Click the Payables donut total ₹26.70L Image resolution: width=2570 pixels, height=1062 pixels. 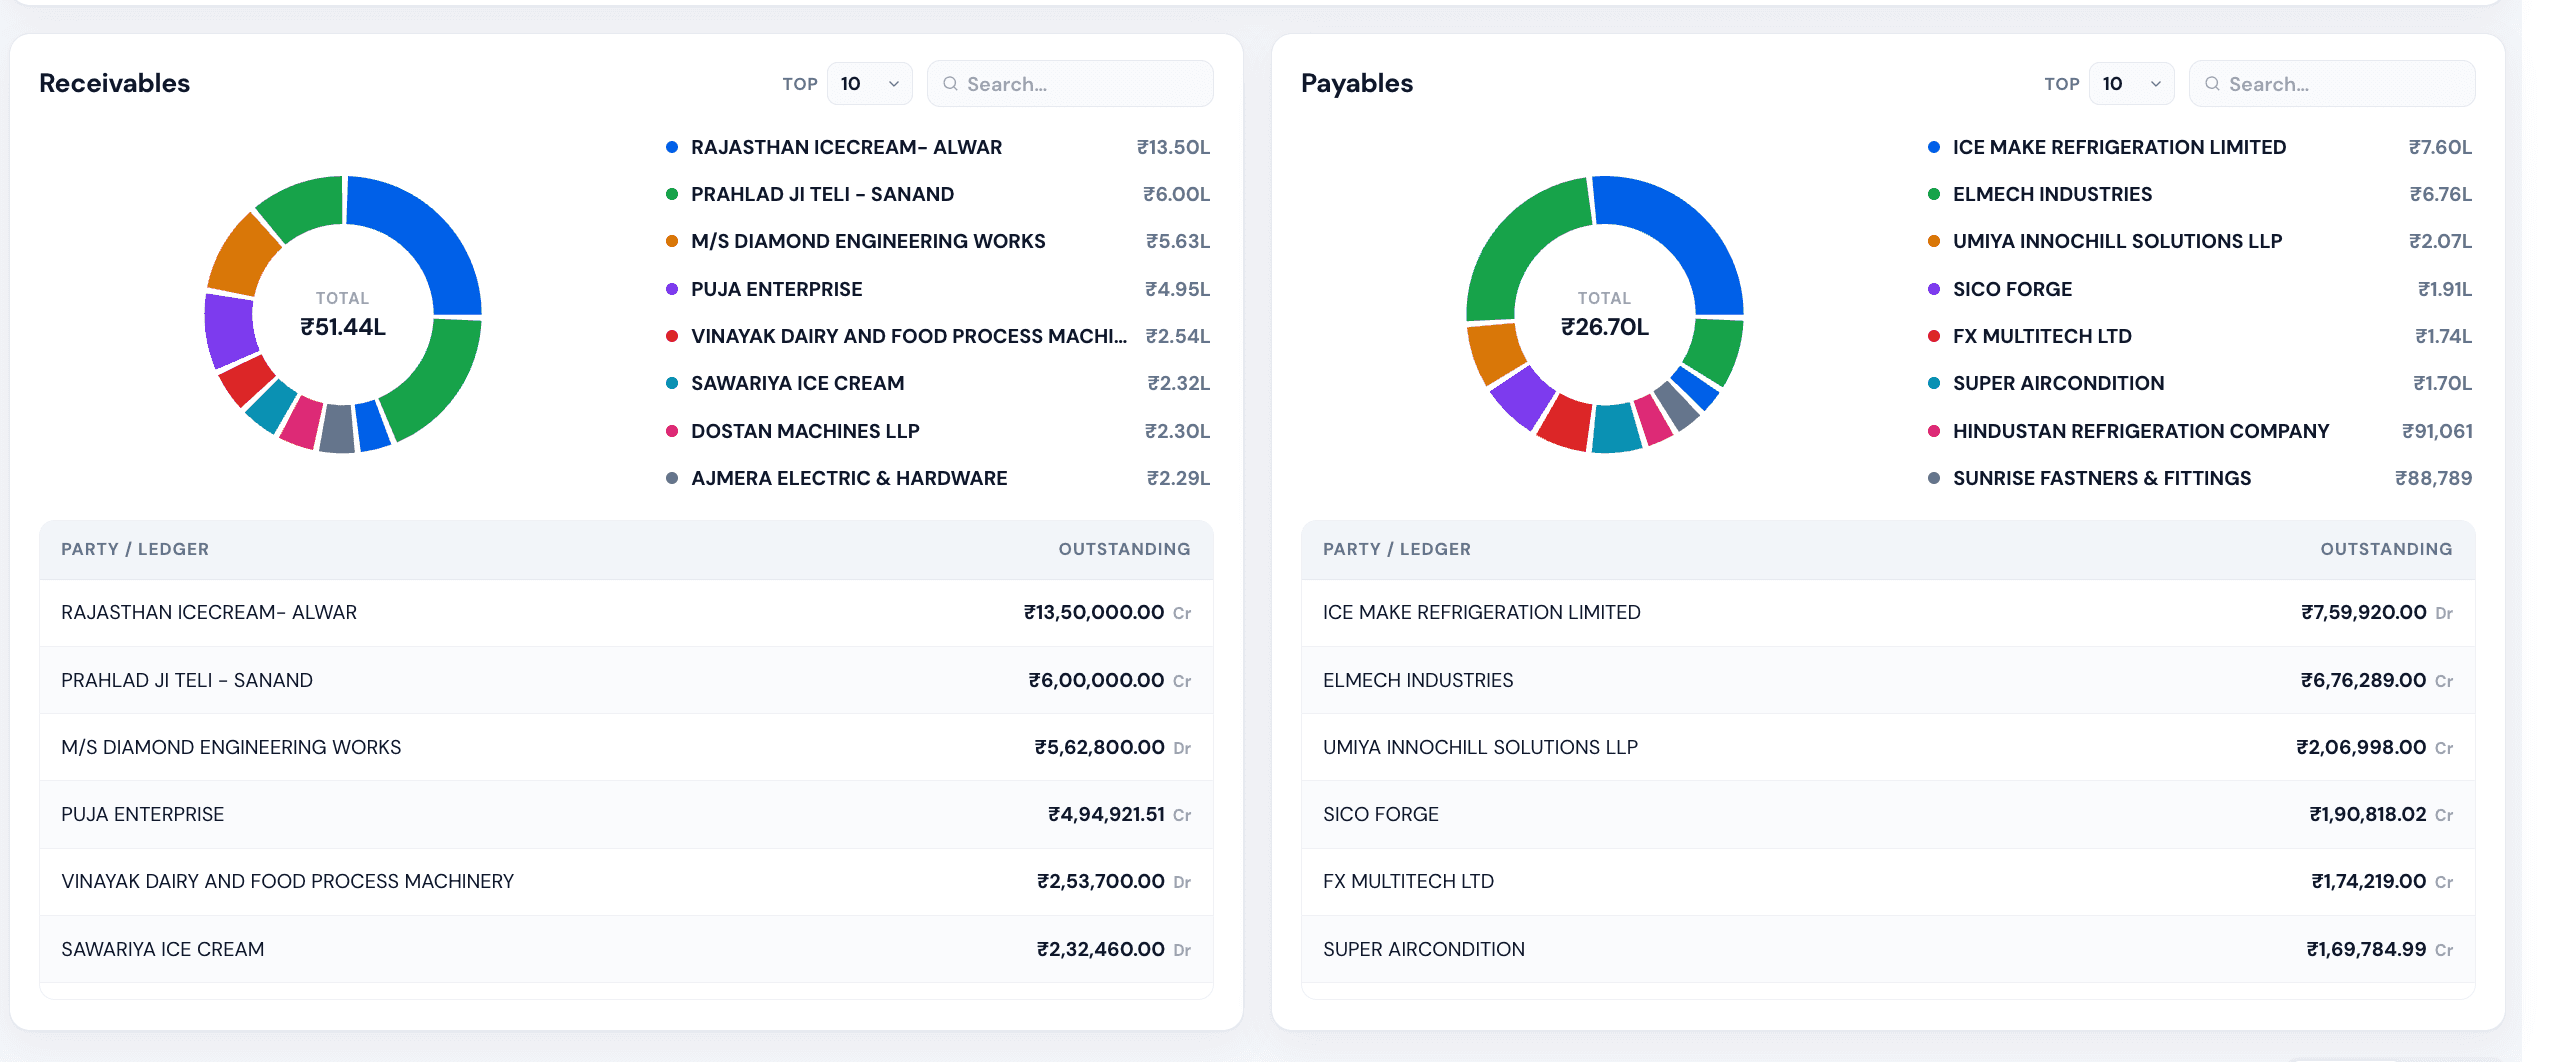tap(1605, 327)
